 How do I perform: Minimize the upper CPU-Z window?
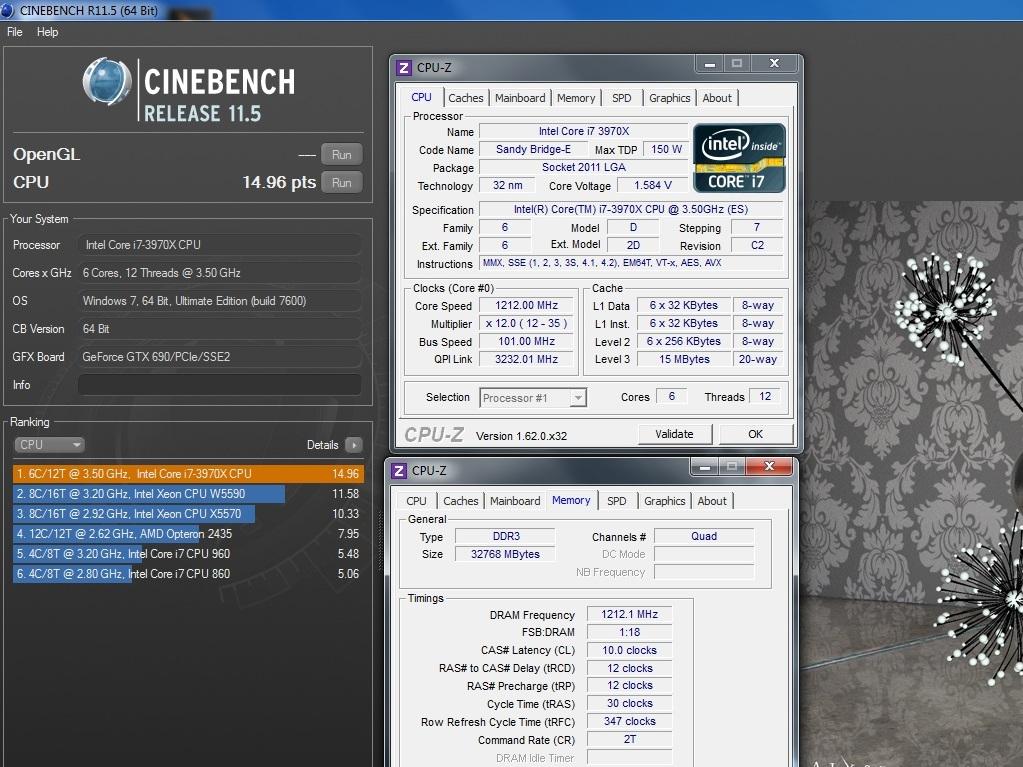tap(710, 64)
